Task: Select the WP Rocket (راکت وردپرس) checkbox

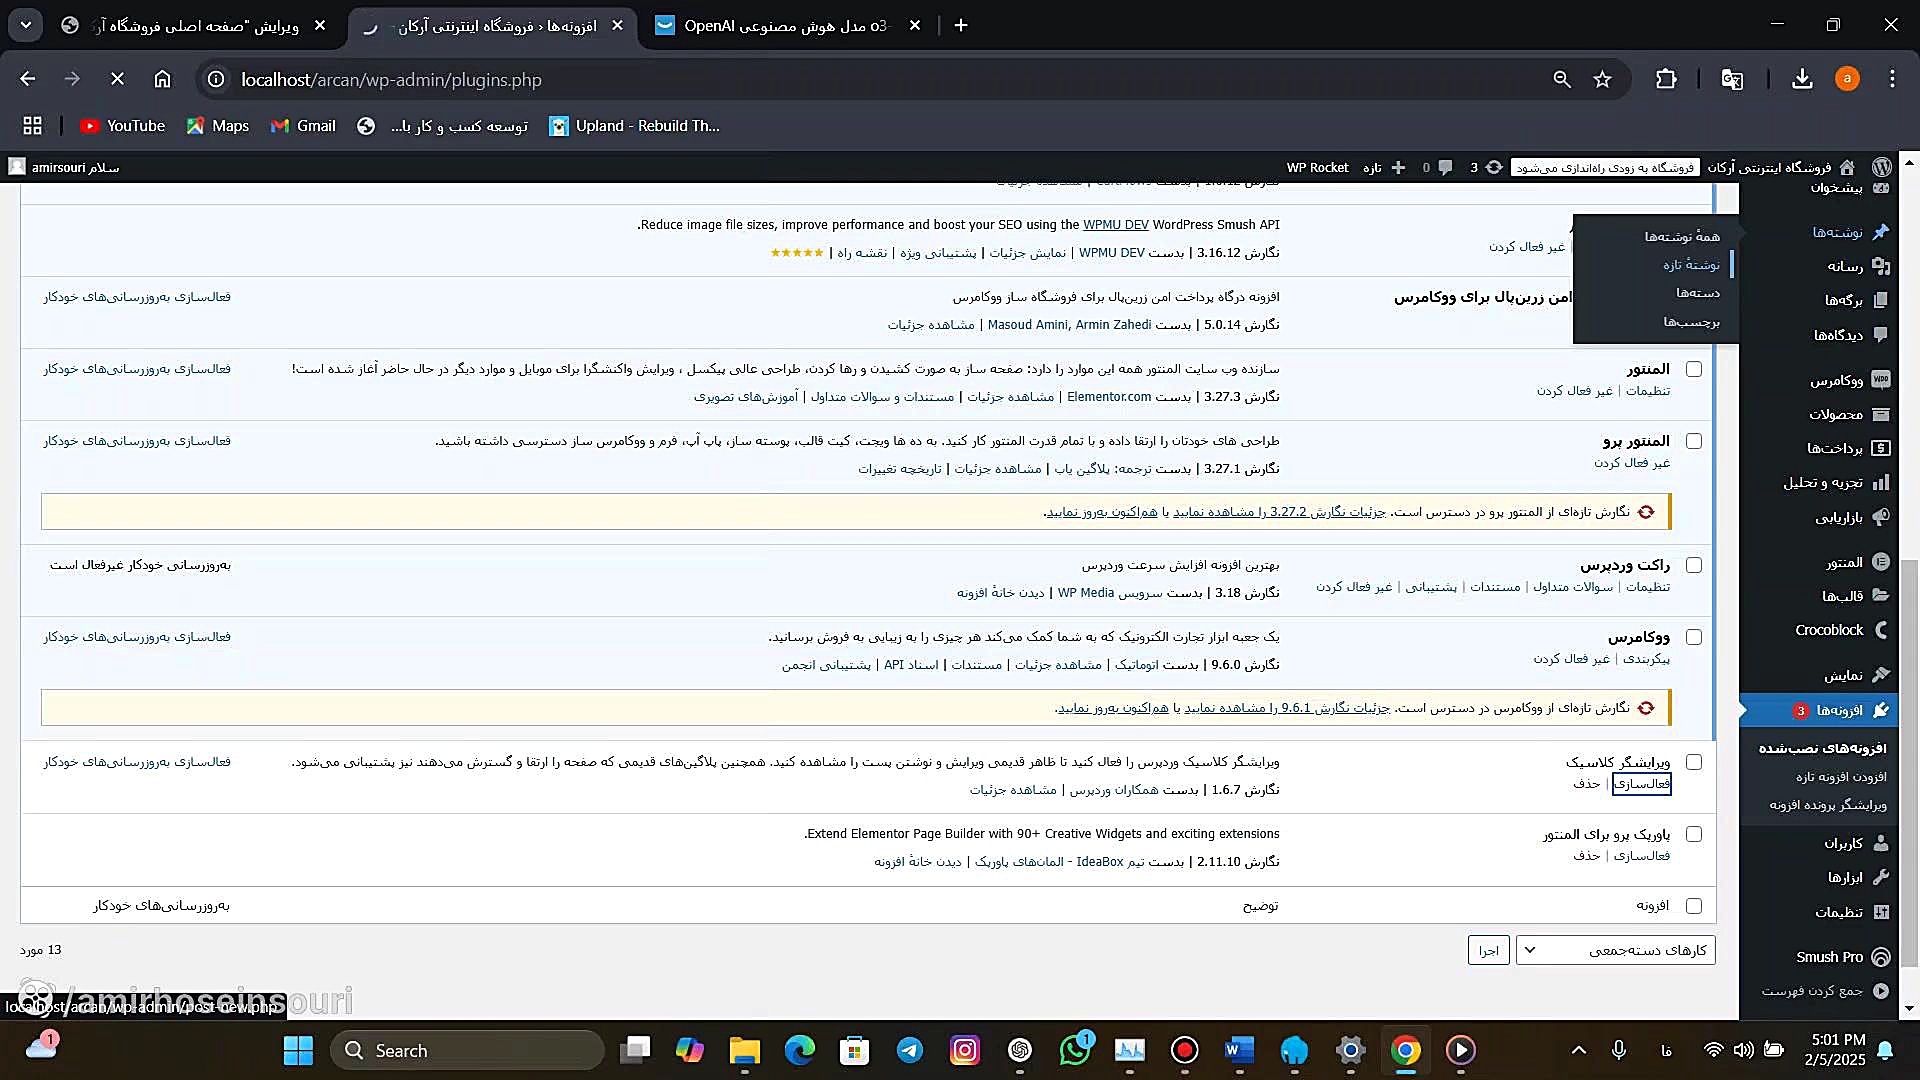Action: coord(1694,565)
